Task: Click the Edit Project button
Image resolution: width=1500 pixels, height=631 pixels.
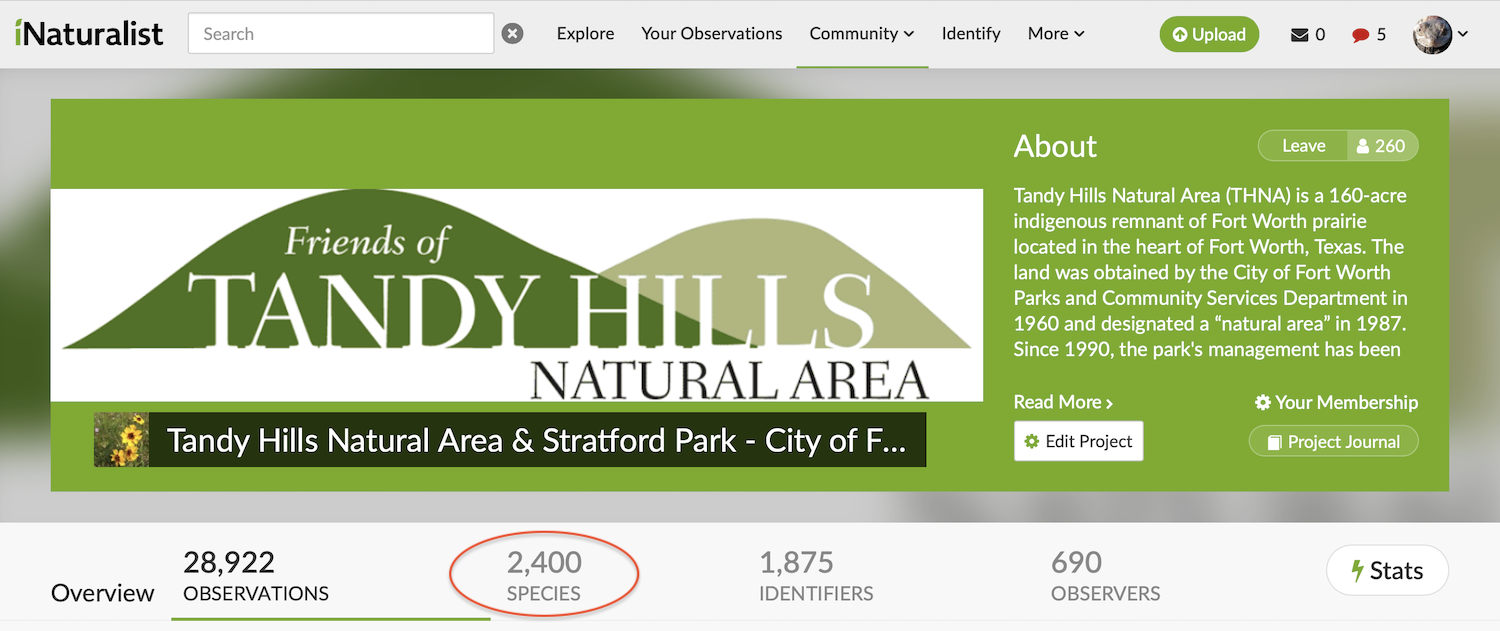Action: 1078,441
